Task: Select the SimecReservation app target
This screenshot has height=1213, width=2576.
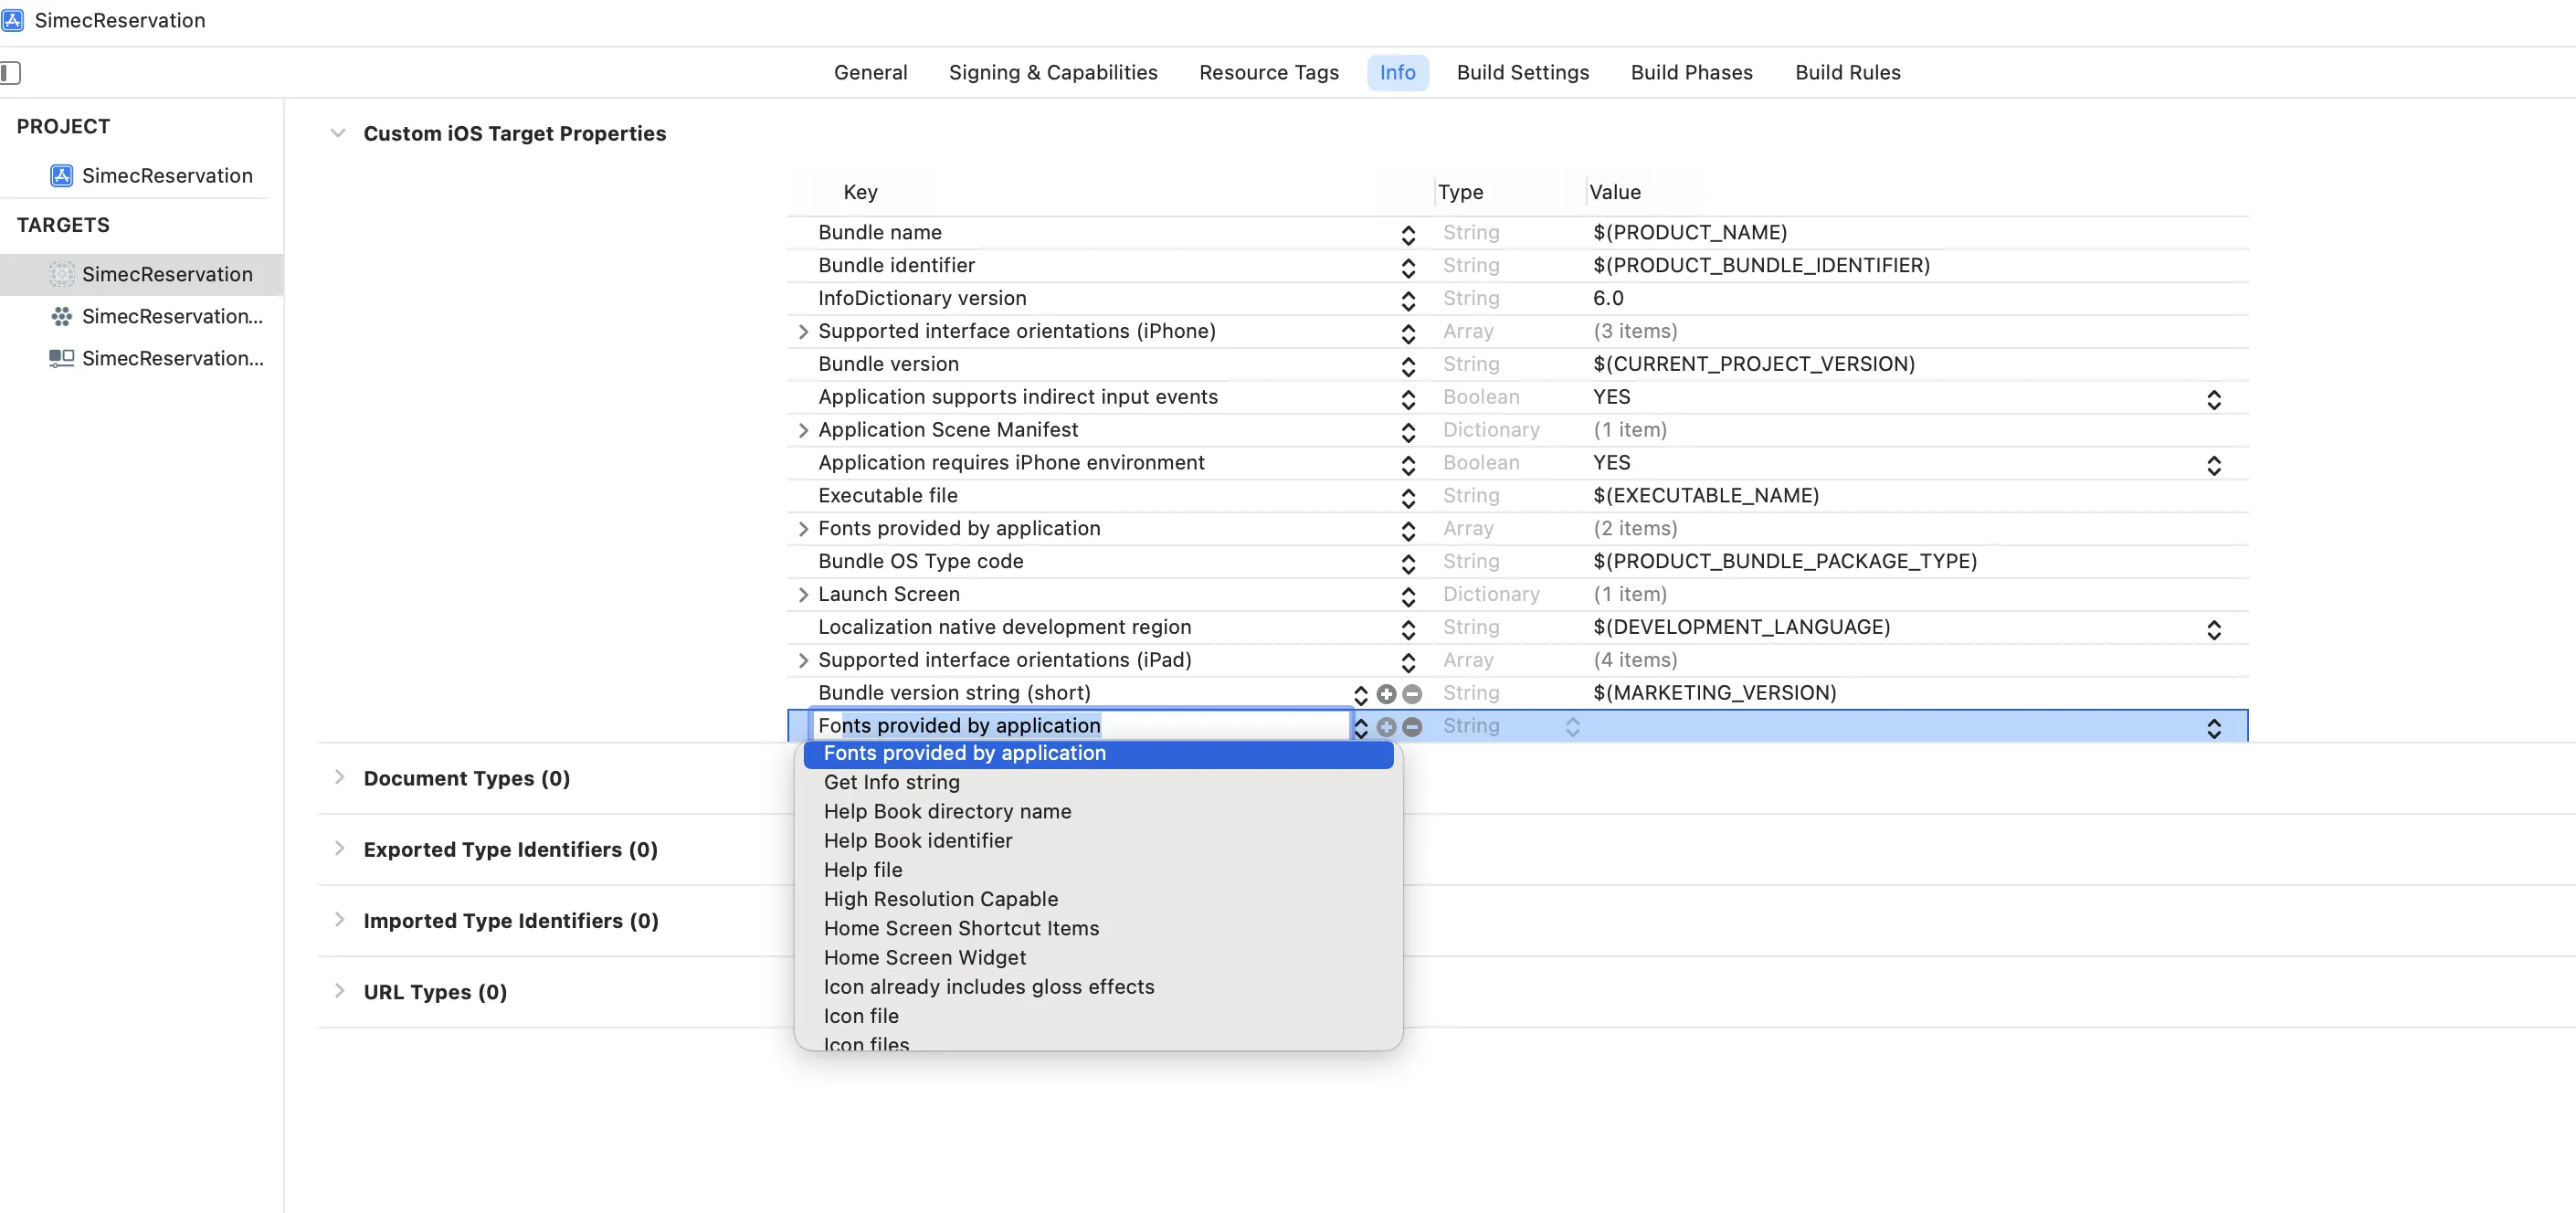Action: [x=166, y=274]
